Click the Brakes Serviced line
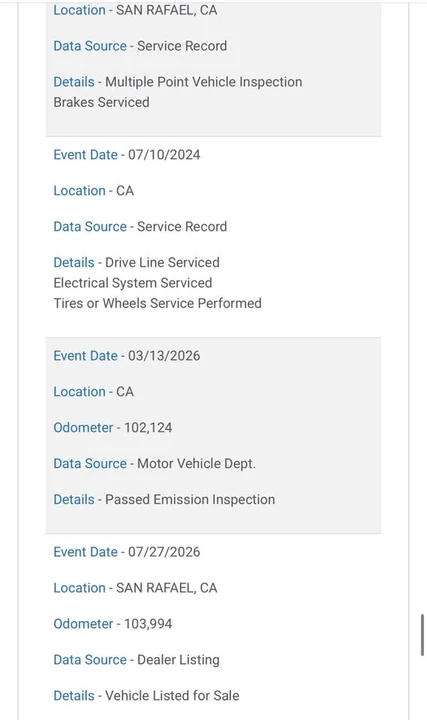This screenshot has height=720, width=427. (101, 102)
